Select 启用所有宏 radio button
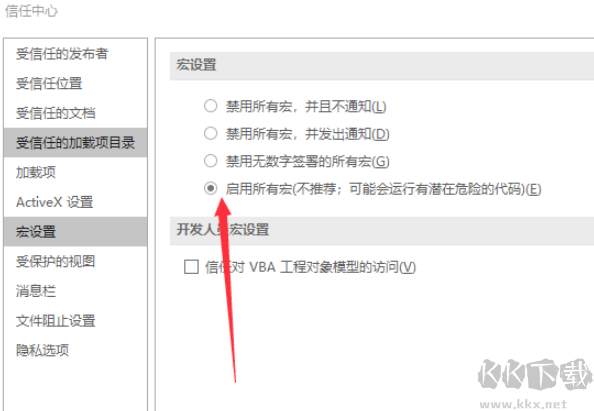 (211, 188)
